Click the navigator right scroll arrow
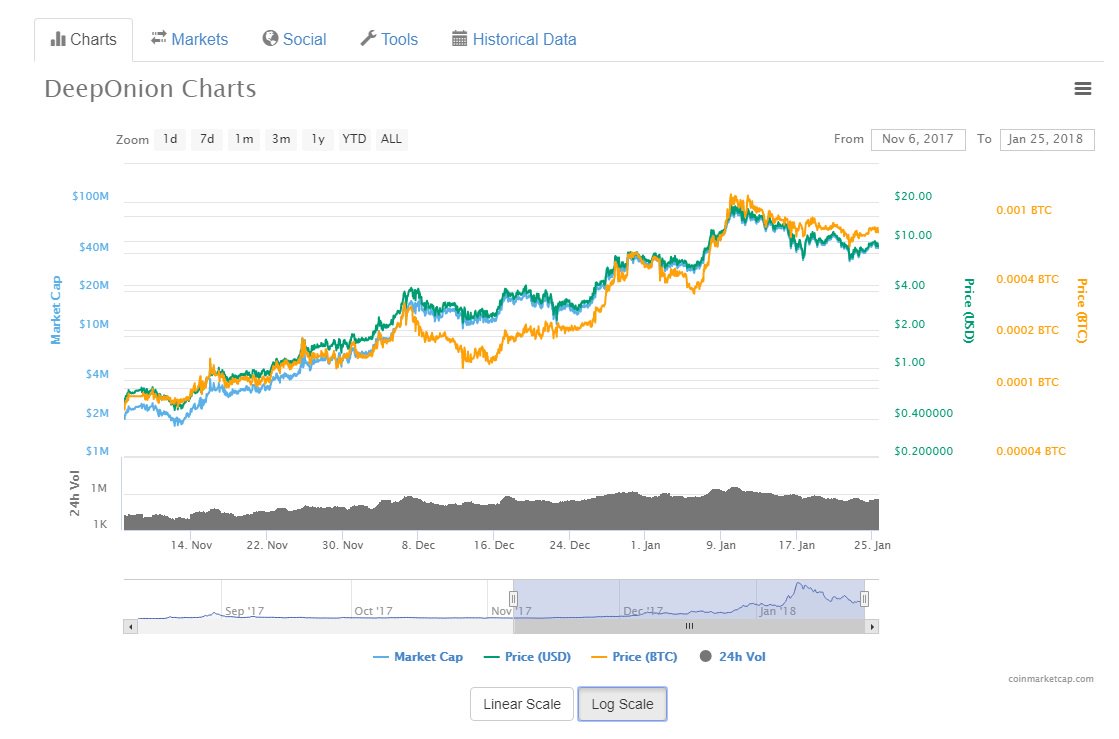The height and width of the screenshot is (739, 1119). (871, 626)
